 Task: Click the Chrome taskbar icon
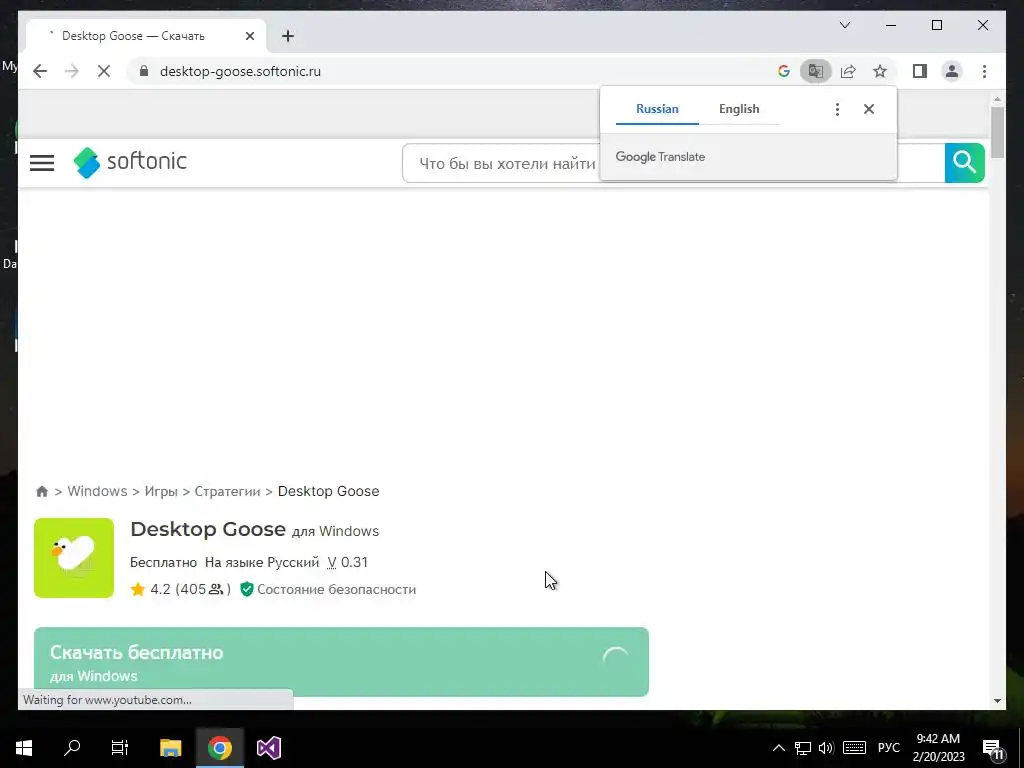(x=220, y=748)
